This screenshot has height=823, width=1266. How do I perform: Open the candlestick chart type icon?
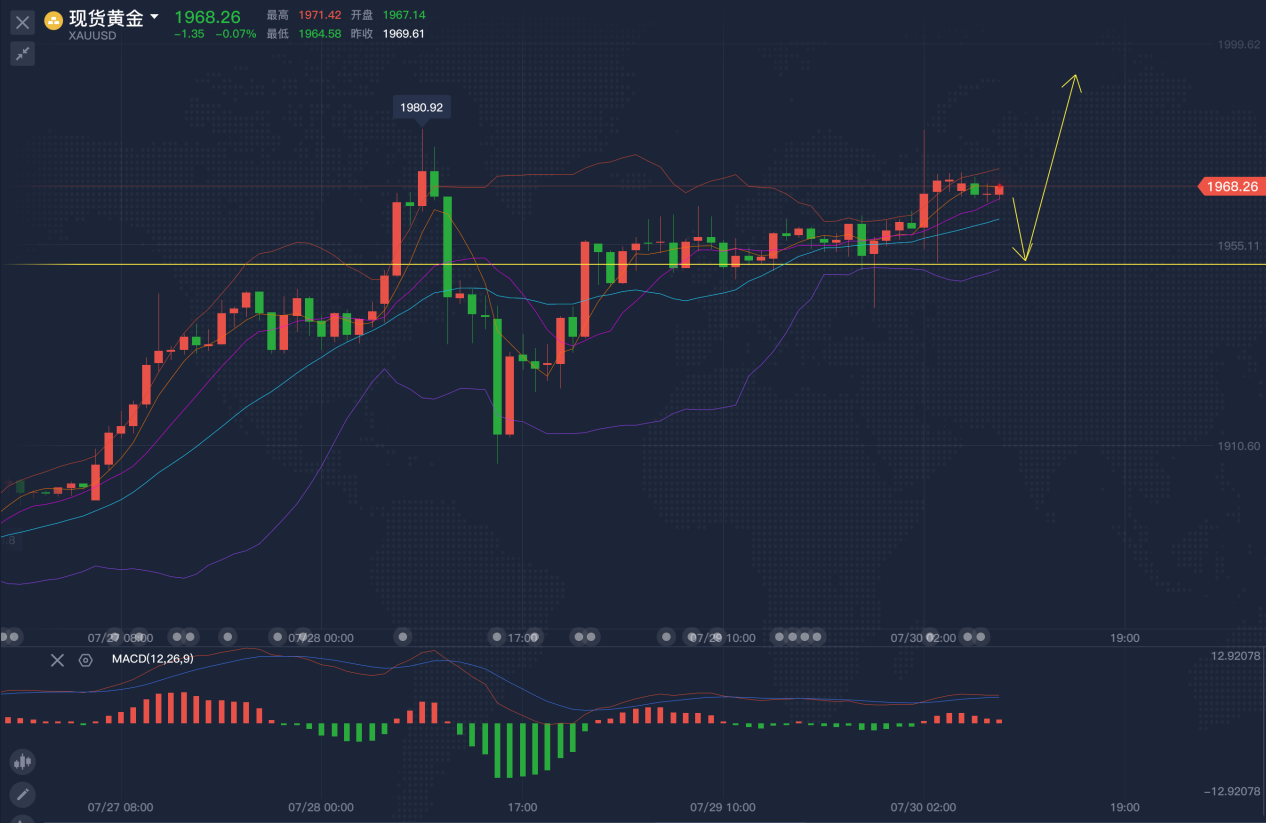pos(22,762)
